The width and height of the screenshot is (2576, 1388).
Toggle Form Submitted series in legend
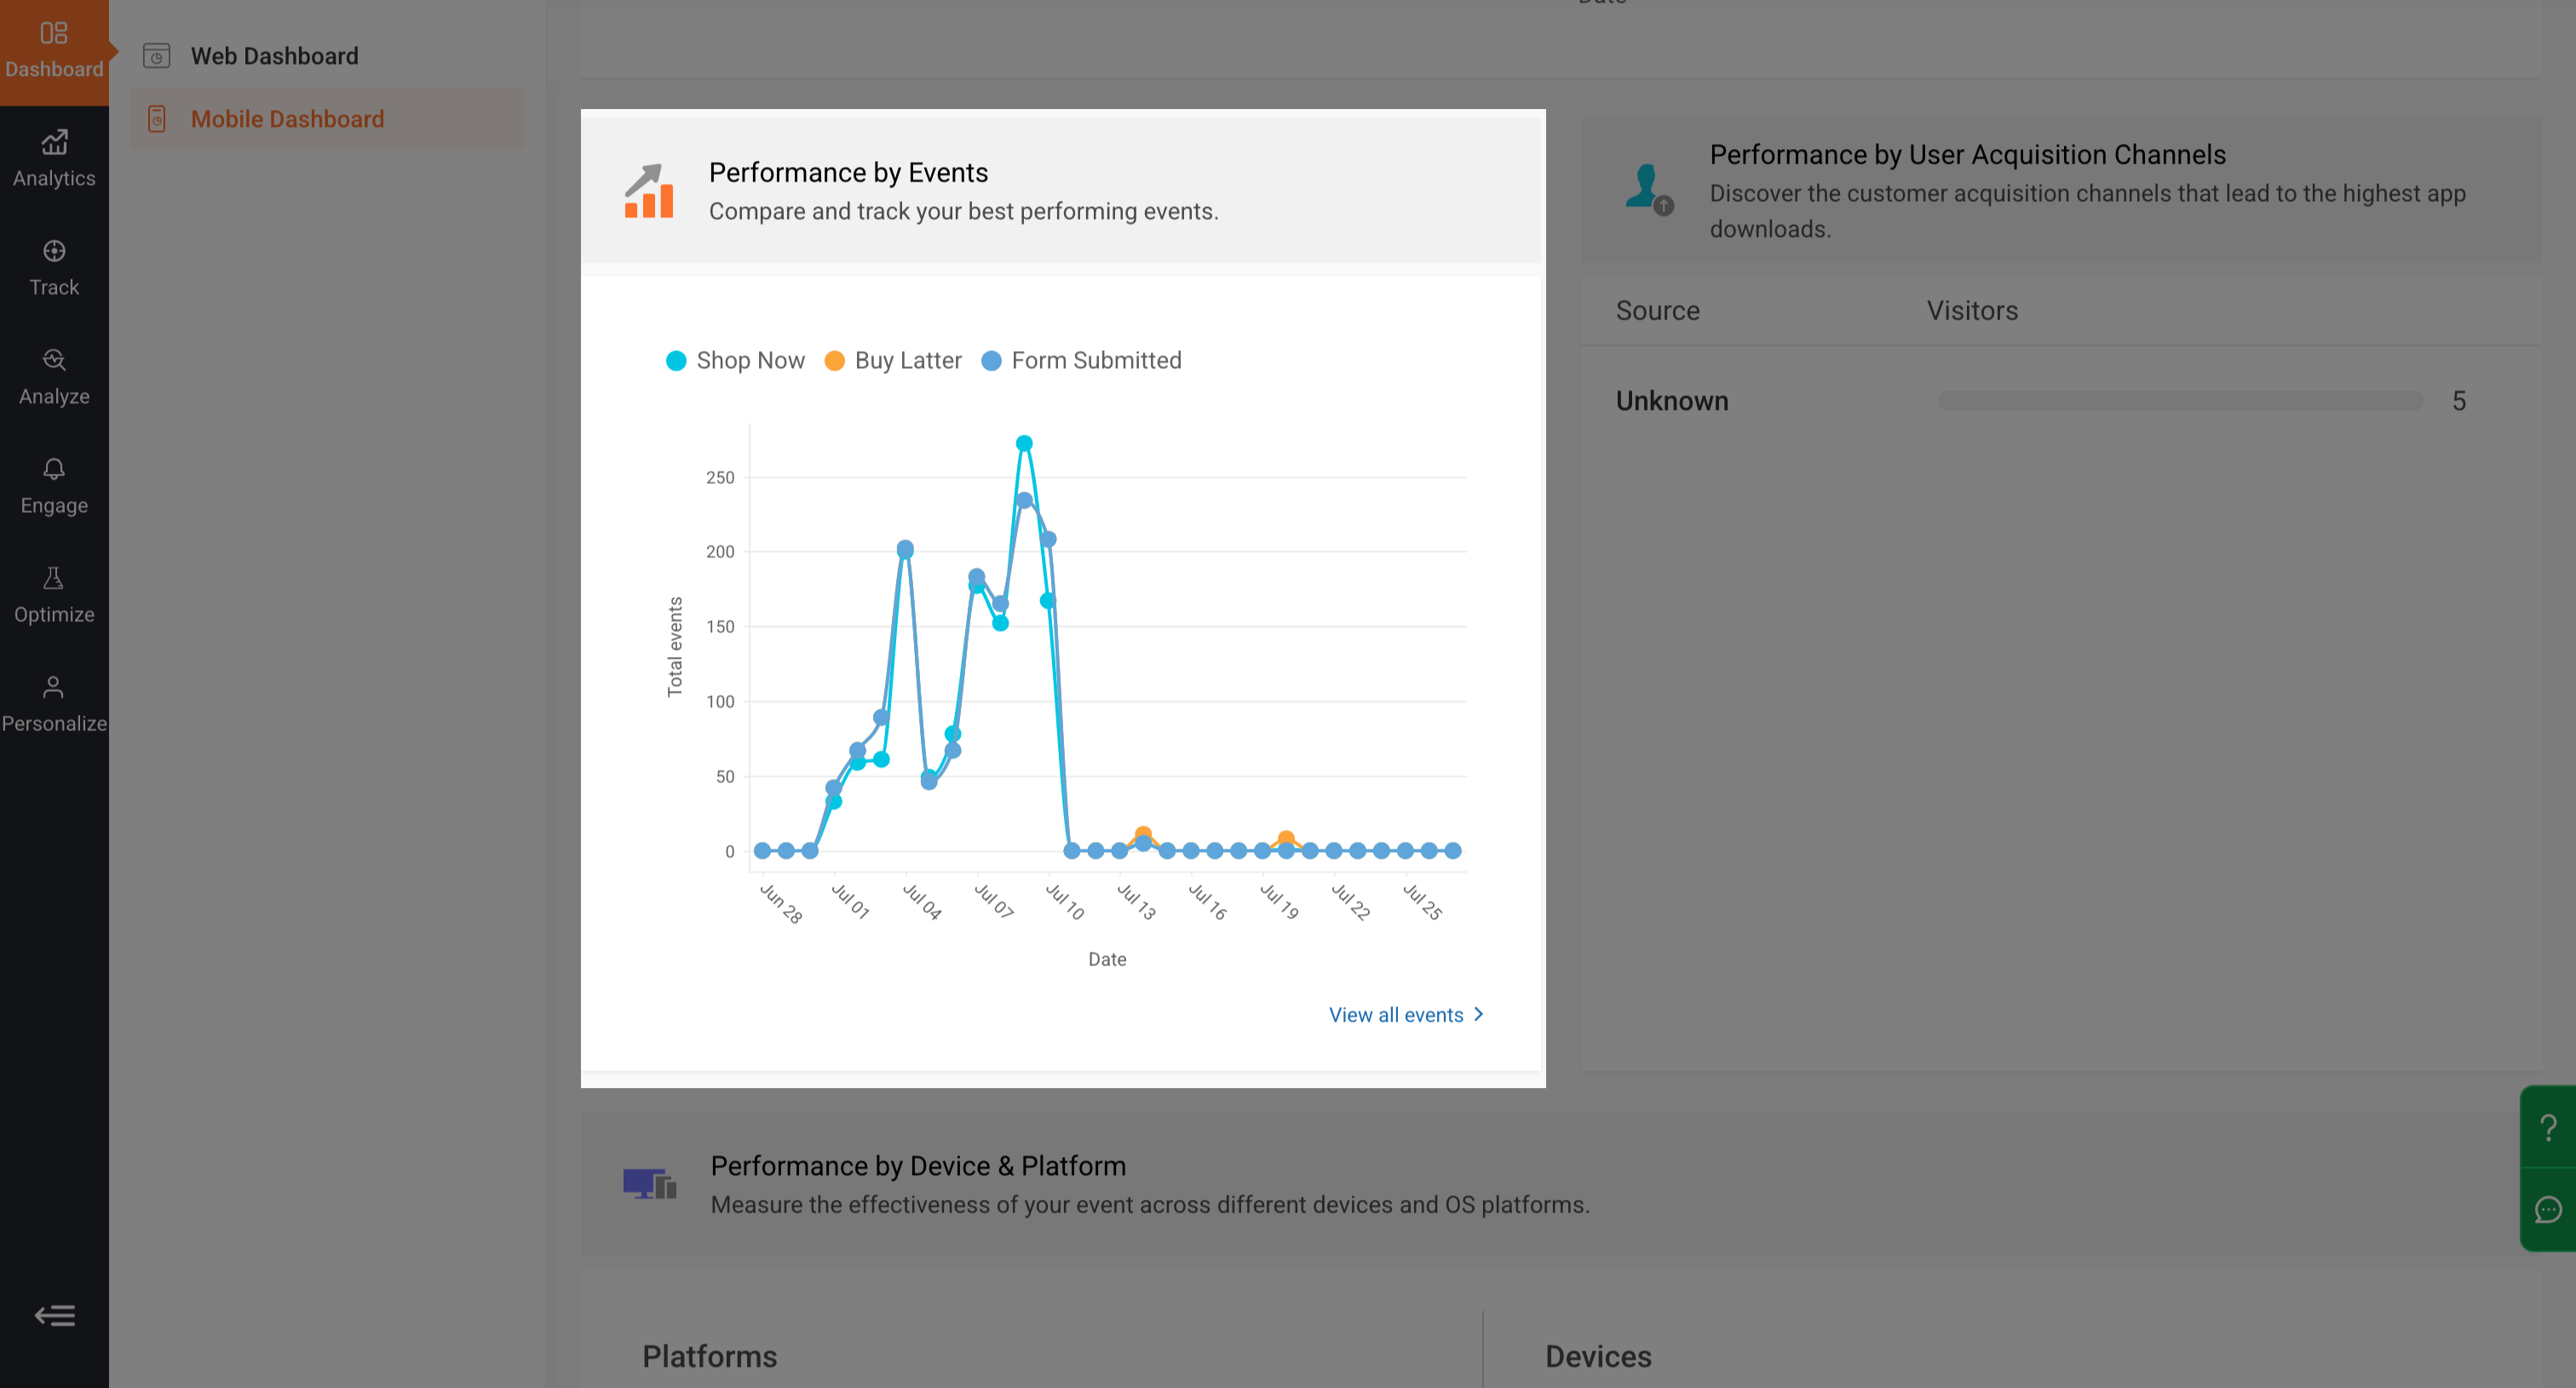click(1081, 360)
